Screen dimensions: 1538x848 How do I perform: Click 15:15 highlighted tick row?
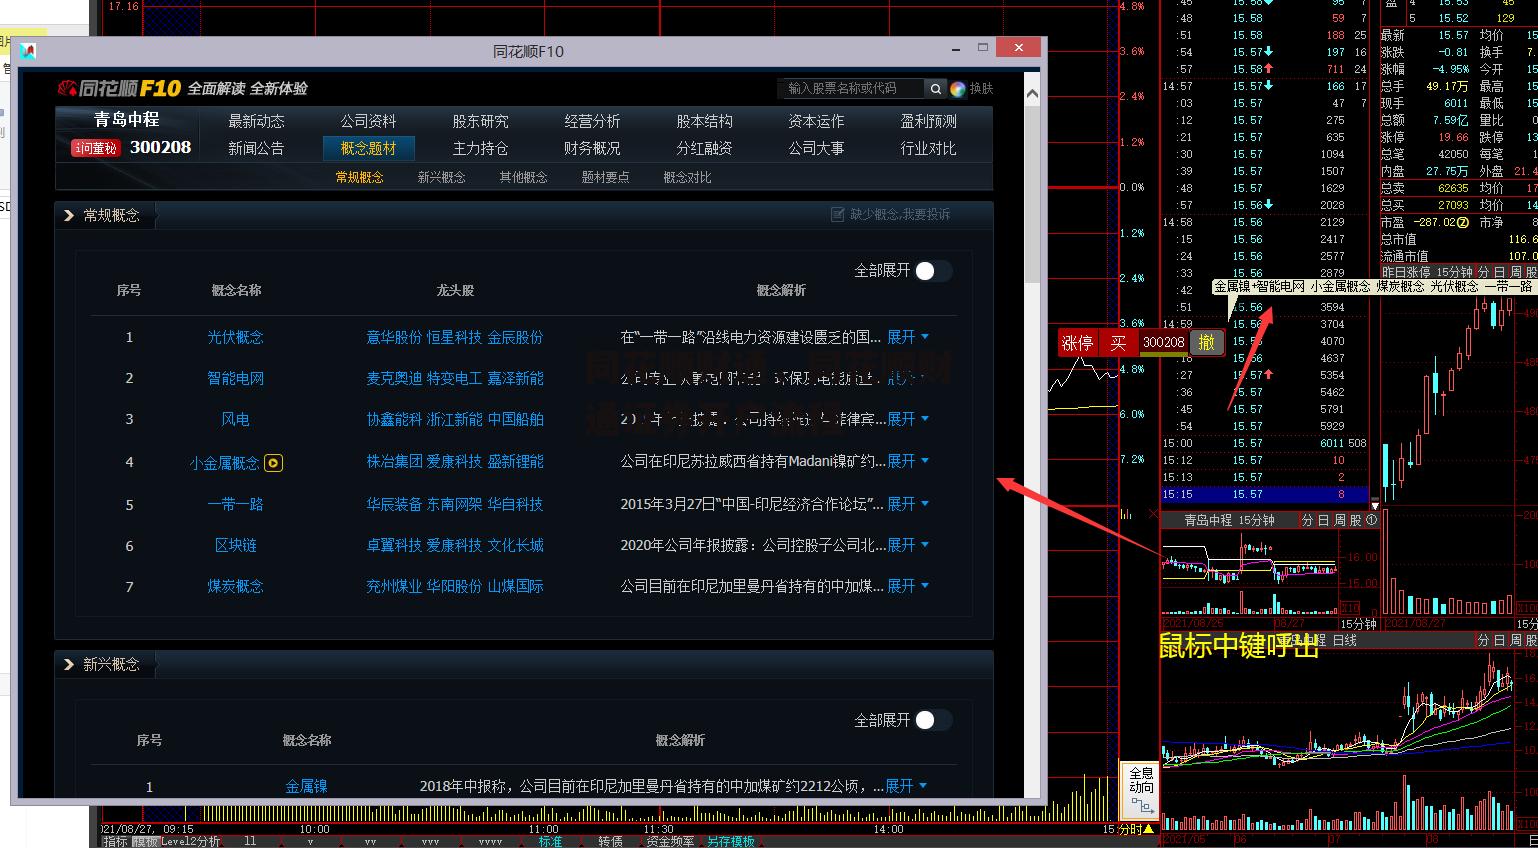click(x=1264, y=494)
